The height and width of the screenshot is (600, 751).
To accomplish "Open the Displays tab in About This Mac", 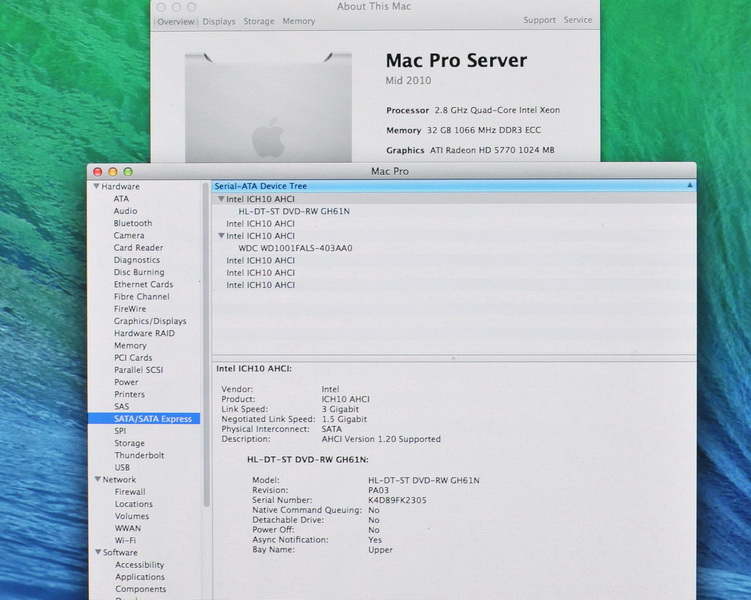I will click(x=219, y=22).
